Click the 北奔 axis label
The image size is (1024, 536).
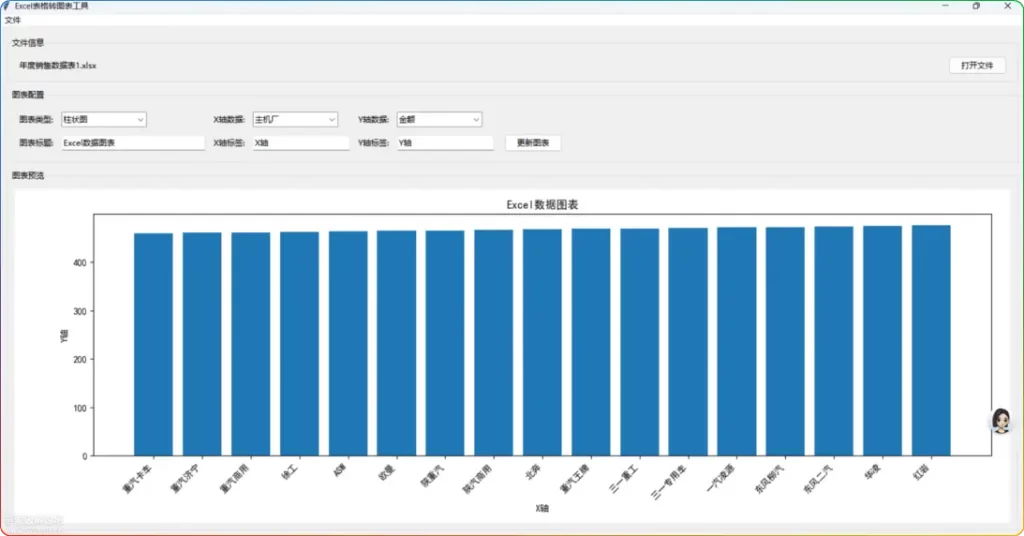(x=533, y=473)
